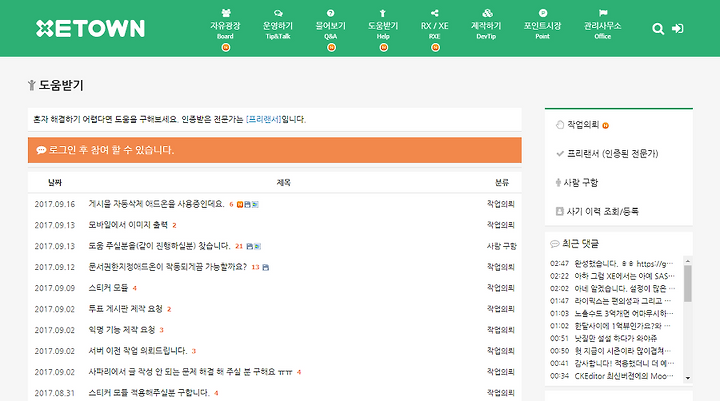
Task: Select 프리랜서 (인증된 전문가) in sidebar
Action: (613, 153)
